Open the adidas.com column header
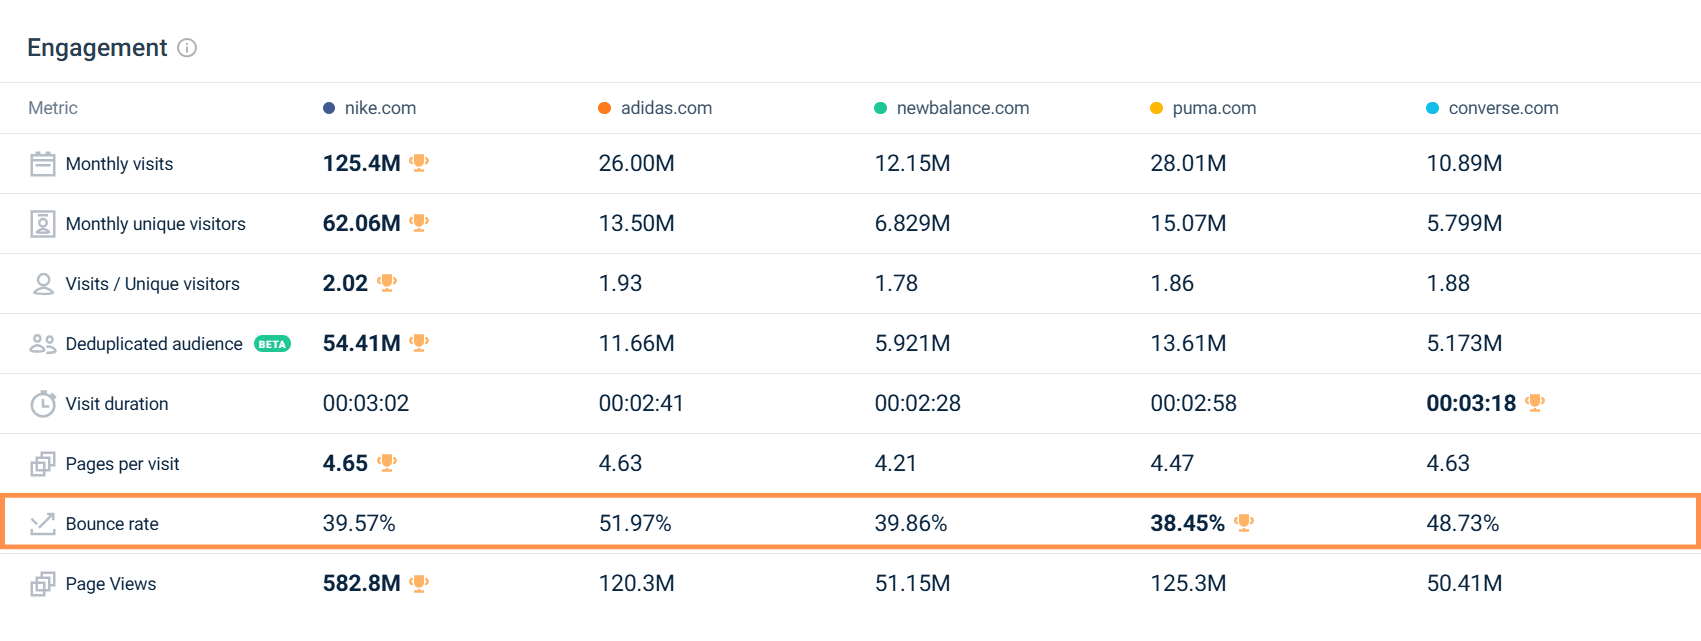 666,108
